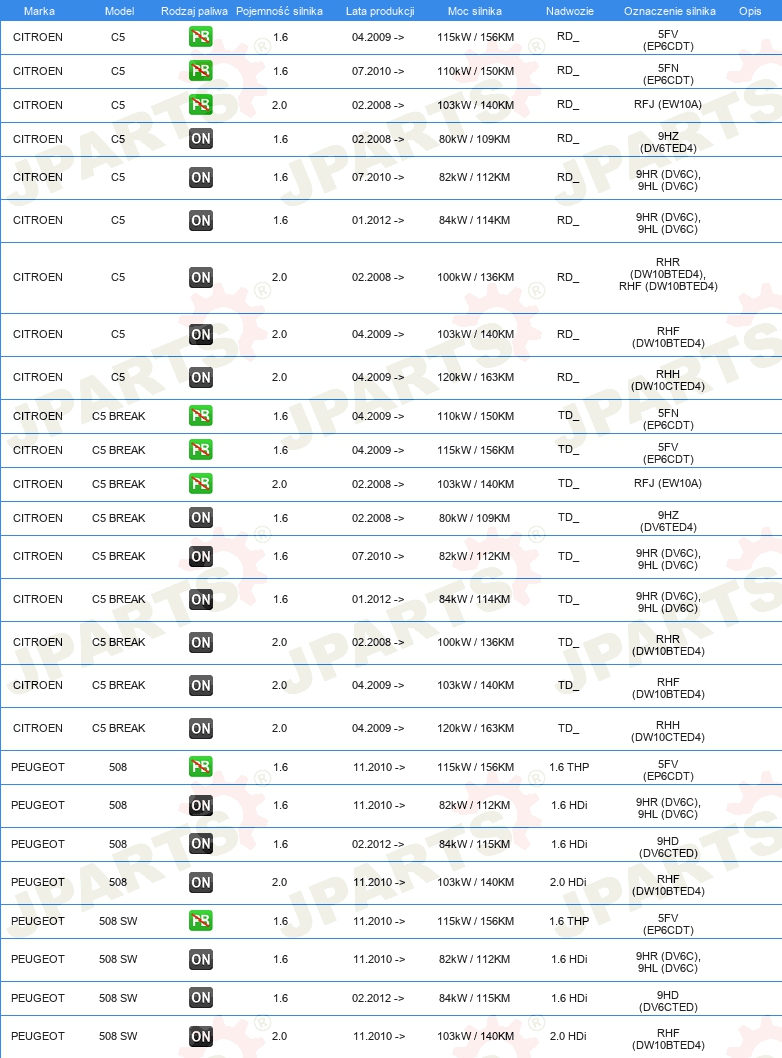Click diesel ON icon for 508 SW 2.0 HDi
Image resolution: width=782 pixels, height=1058 pixels.
click(x=200, y=1036)
